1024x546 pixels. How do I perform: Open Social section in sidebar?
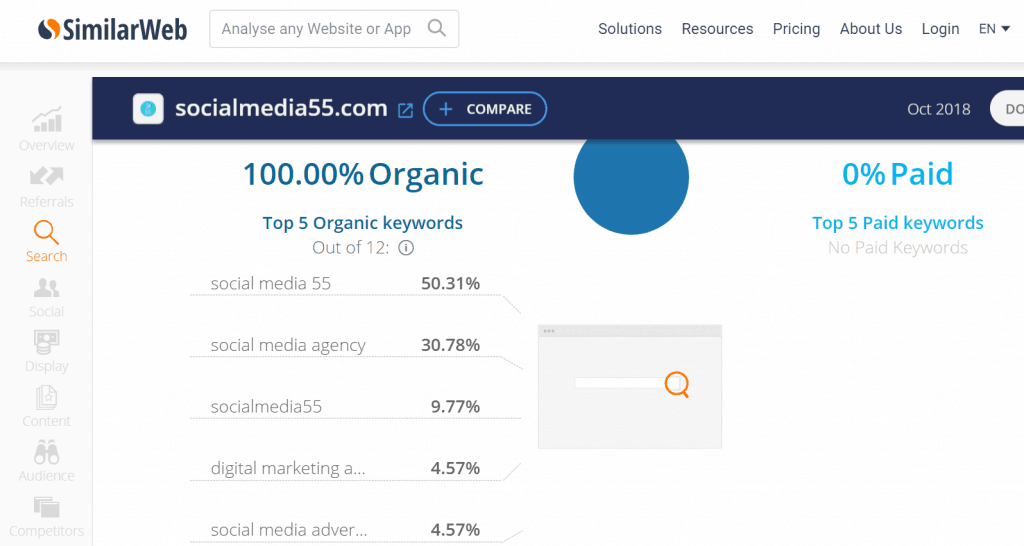pyautogui.click(x=46, y=298)
